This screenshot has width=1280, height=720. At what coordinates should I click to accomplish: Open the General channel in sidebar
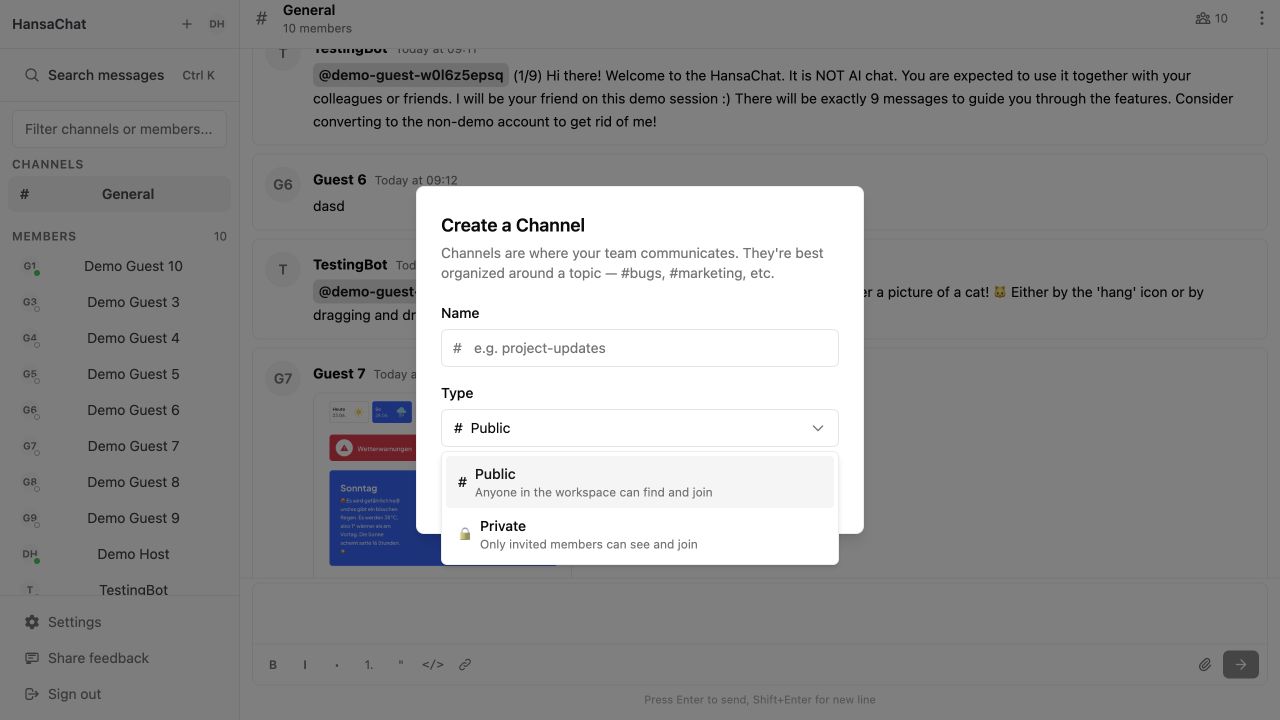click(119, 194)
